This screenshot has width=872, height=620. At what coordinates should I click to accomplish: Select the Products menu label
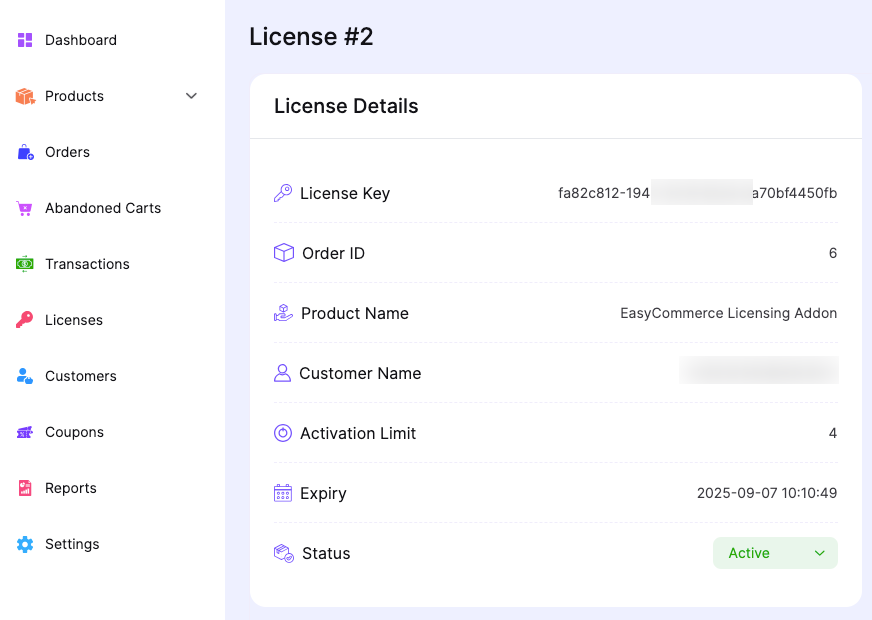[75, 96]
